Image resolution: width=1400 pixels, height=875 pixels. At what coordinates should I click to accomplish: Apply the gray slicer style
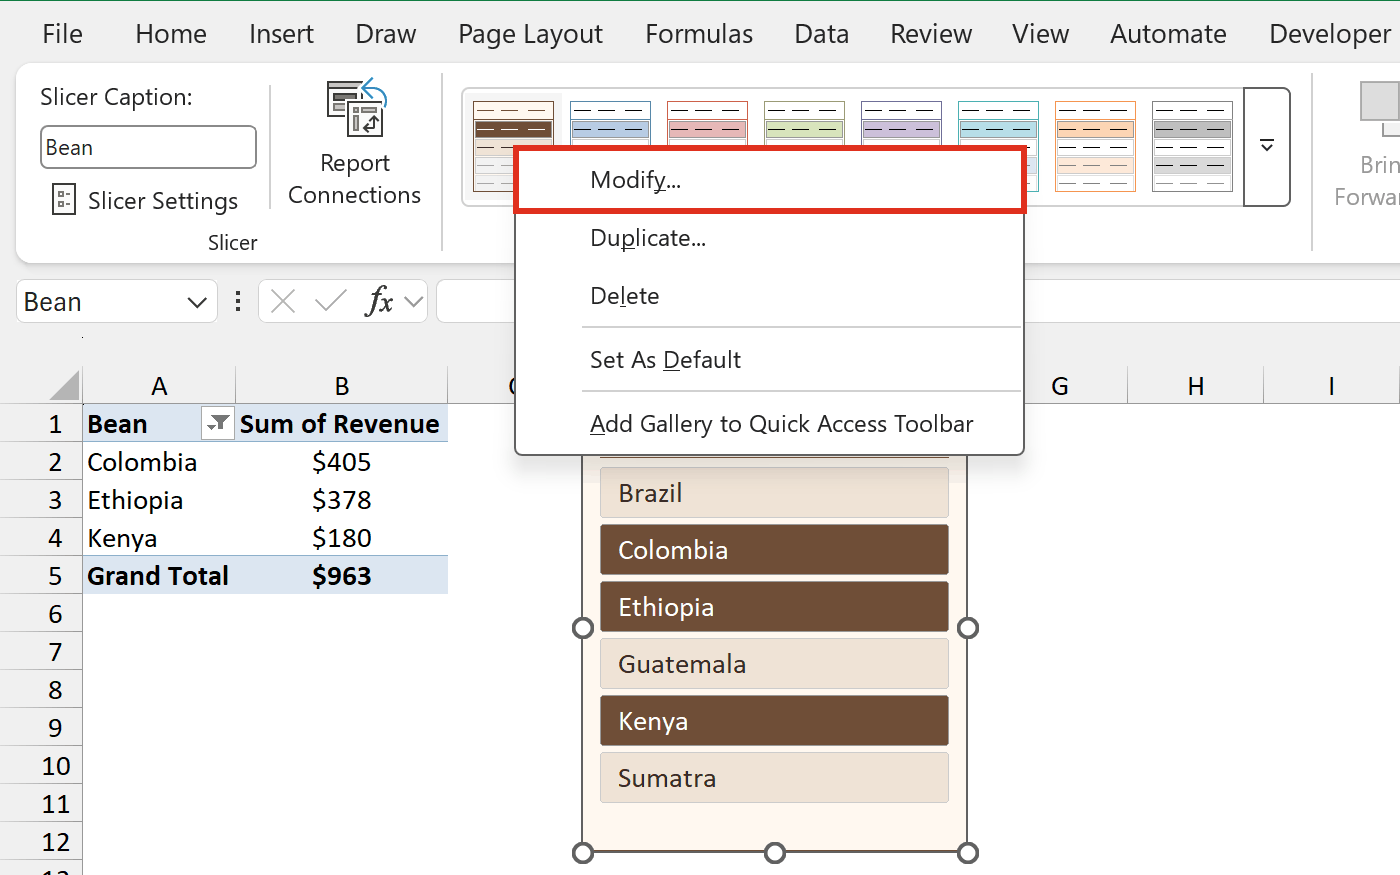point(1192,146)
